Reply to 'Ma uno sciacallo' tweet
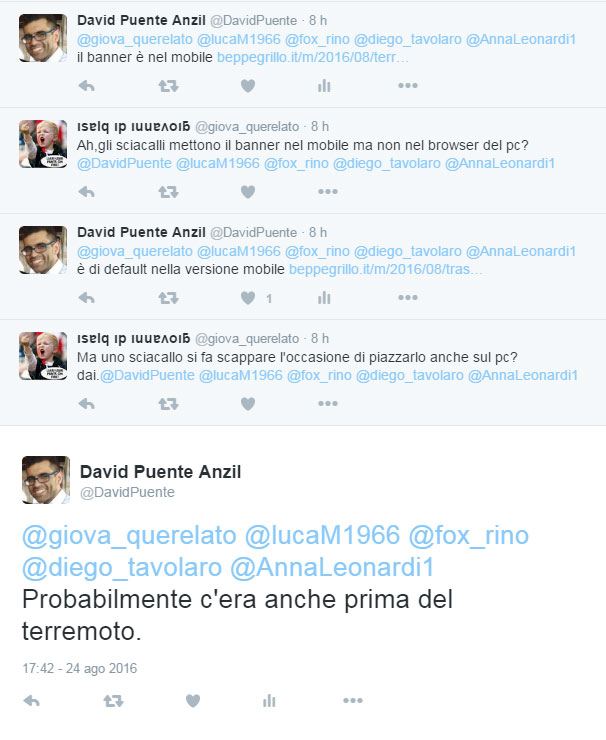This screenshot has width=606, height=740. [x=86, y=404]
